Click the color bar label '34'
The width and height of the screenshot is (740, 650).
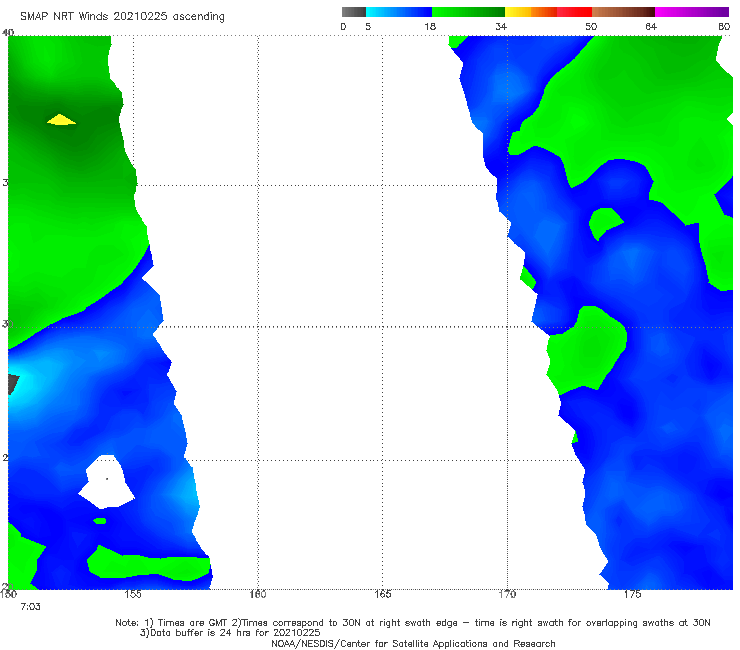[501, 26]
